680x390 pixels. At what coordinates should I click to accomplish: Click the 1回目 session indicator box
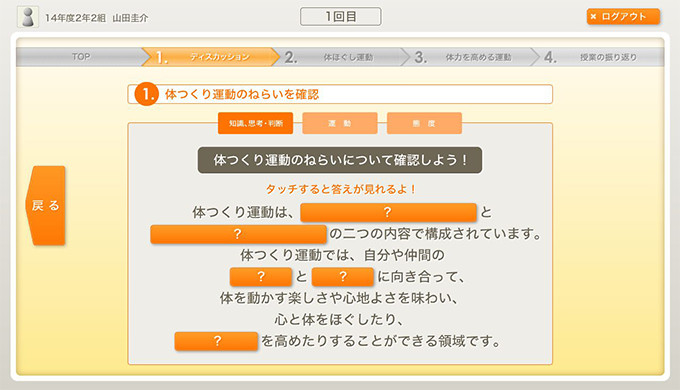click(x=341, y=16)
